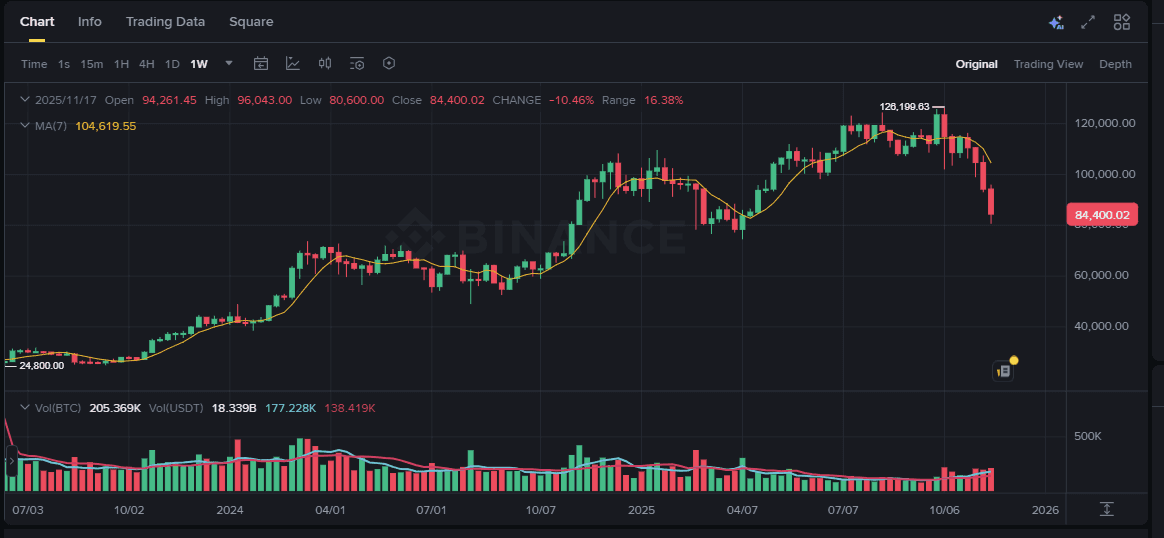Viewport: 1164px width, 538px height.
Task: Switch to the Info tab
Action: point(90,22)
